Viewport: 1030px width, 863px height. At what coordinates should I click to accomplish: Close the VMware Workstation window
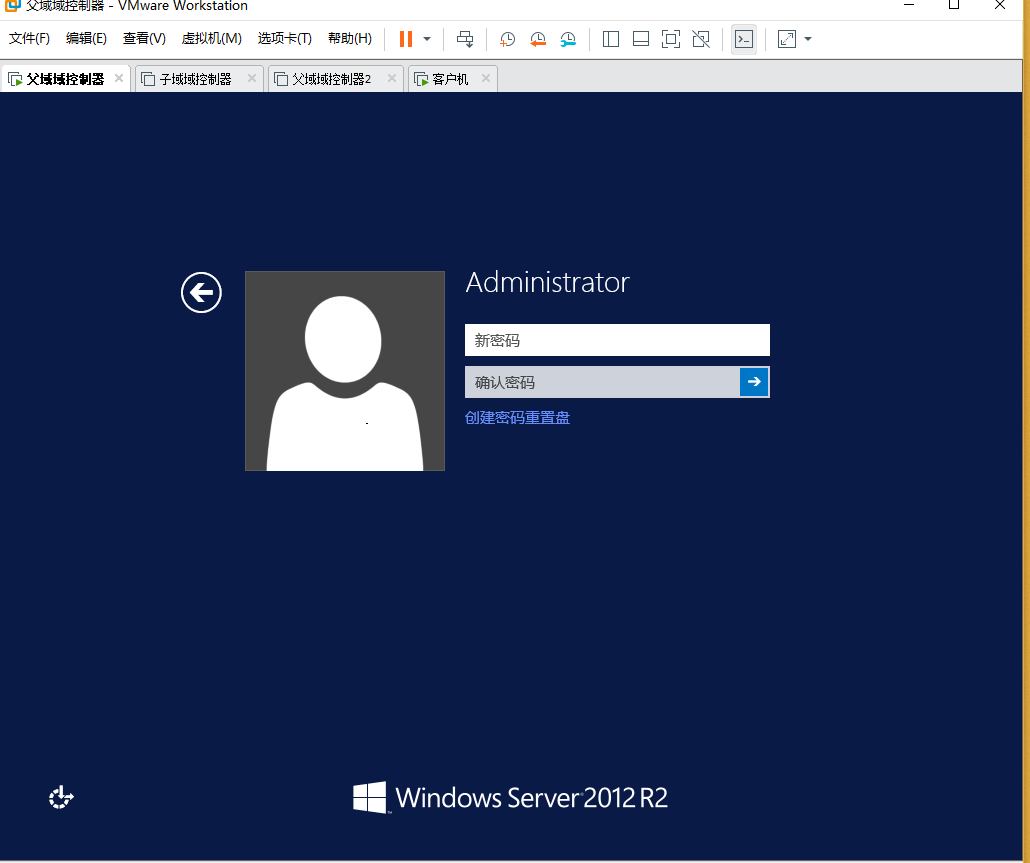(x=1000, y=5)
